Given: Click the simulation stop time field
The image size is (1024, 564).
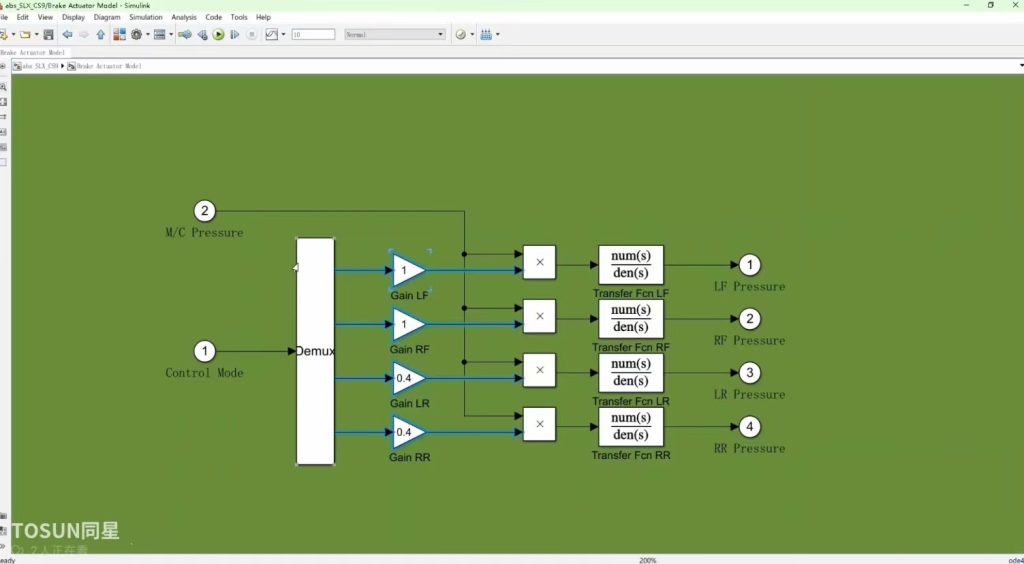Looking at the screenshot, I should [313, 34].
